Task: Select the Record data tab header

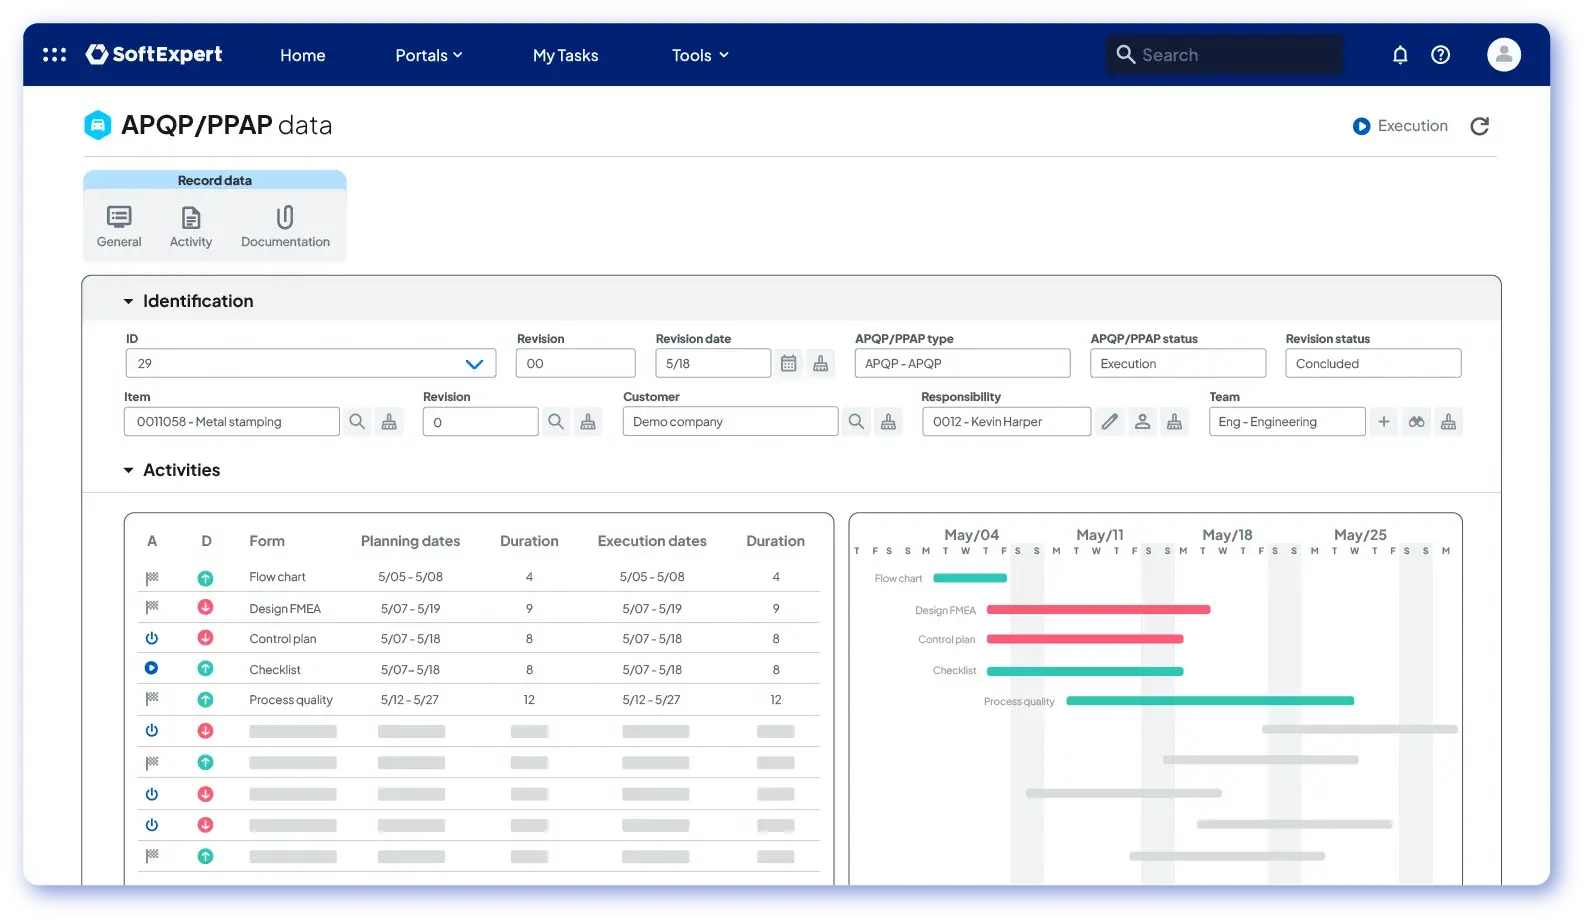Action: [x=215, y=180]
